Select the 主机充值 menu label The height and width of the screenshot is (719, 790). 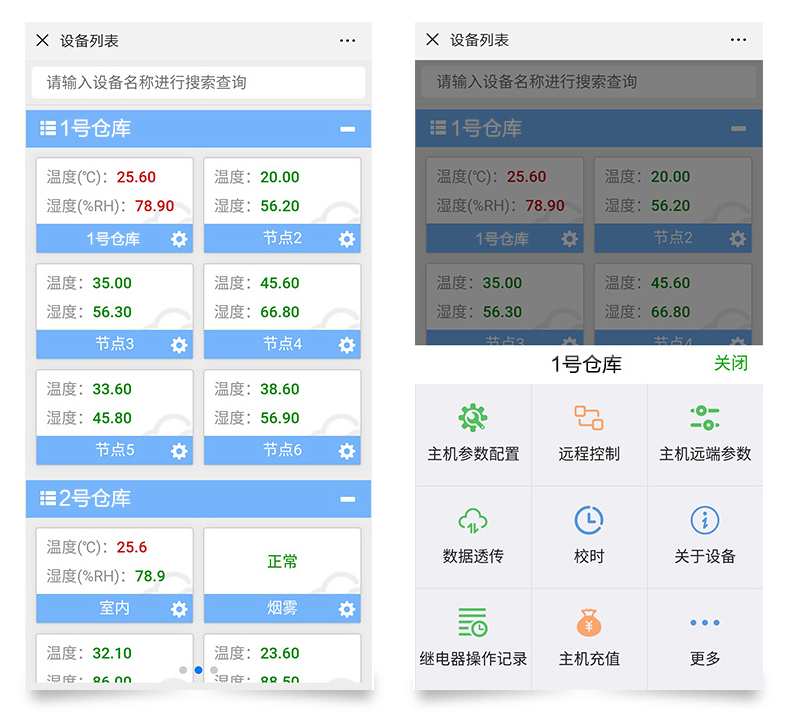(x=589, y=659)
